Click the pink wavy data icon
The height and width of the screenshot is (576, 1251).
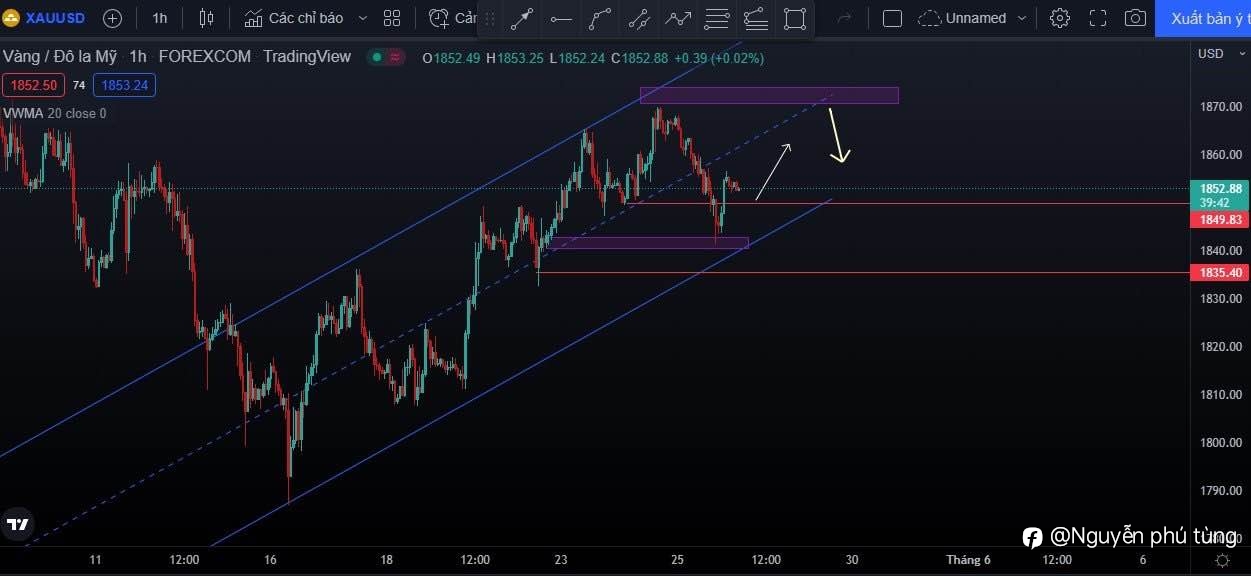(x=397, y=58)
